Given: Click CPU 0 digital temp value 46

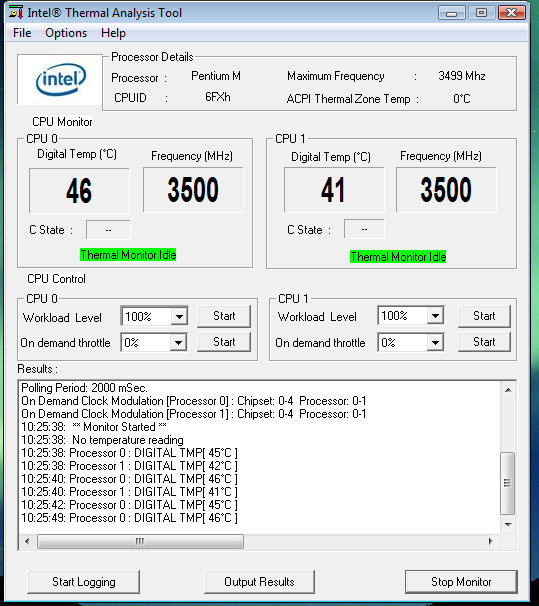Looking at the screenshot, I should 79,191.
